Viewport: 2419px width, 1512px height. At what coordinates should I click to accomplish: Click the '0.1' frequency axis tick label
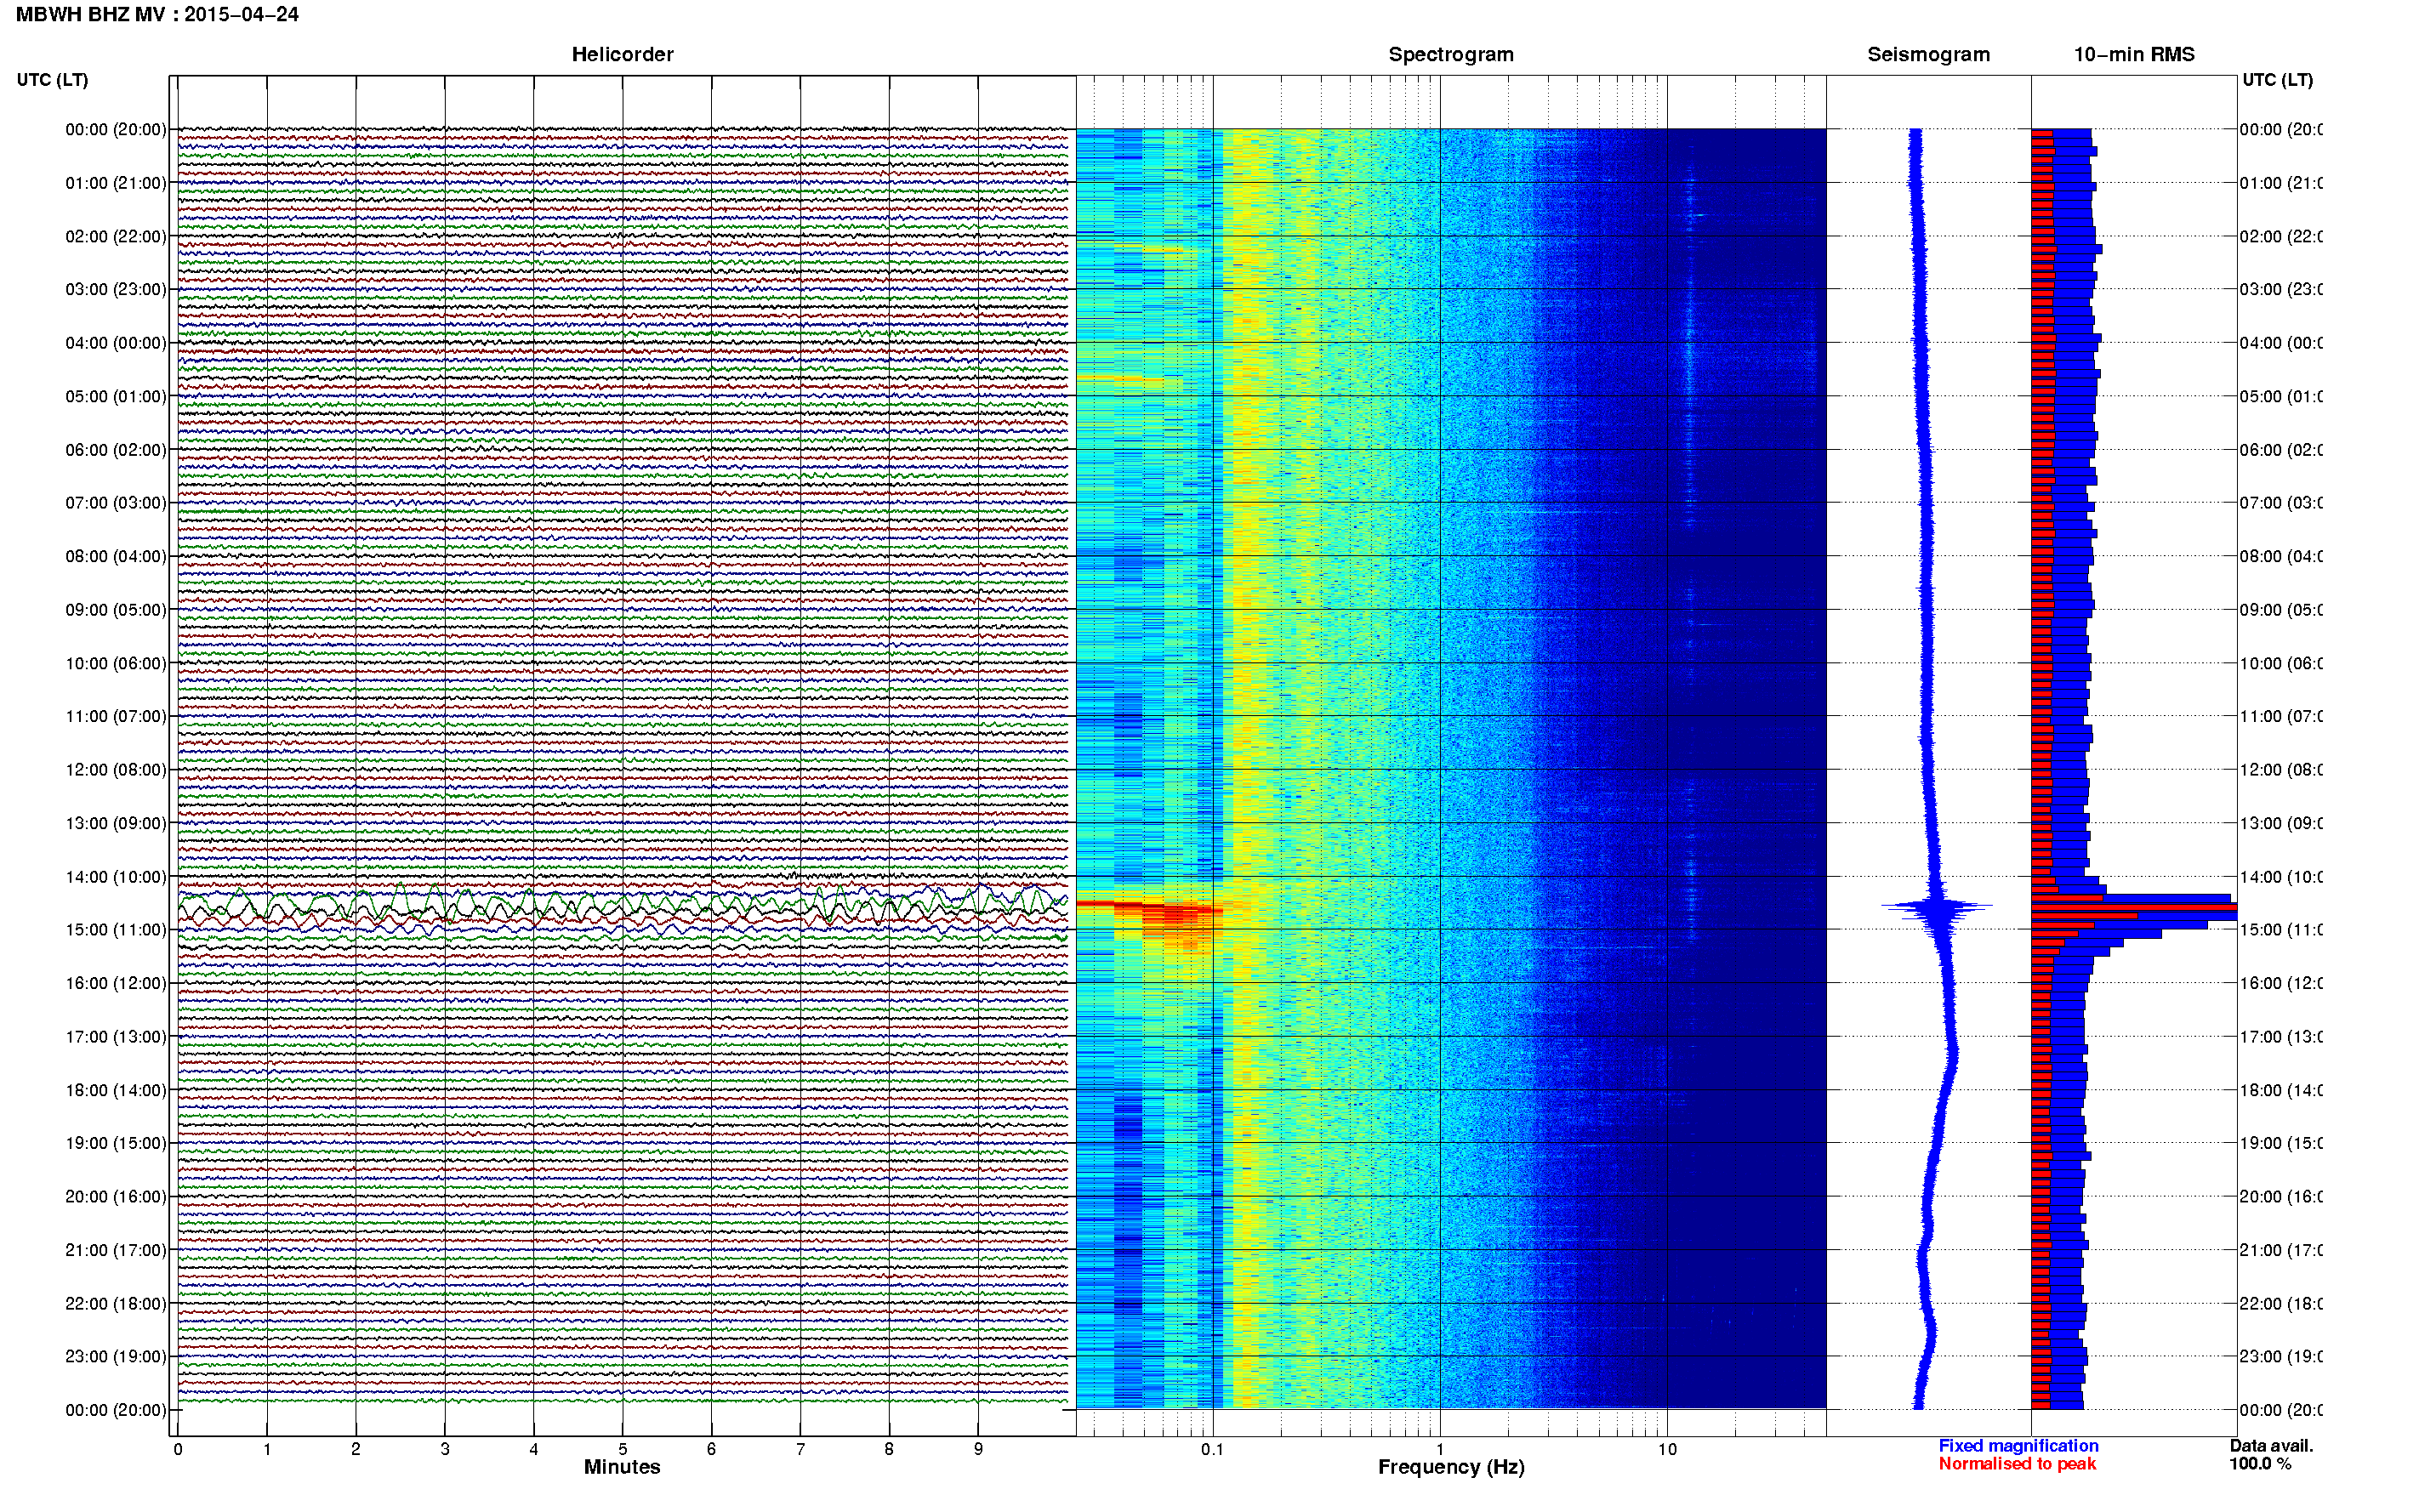(1212, 1449)
